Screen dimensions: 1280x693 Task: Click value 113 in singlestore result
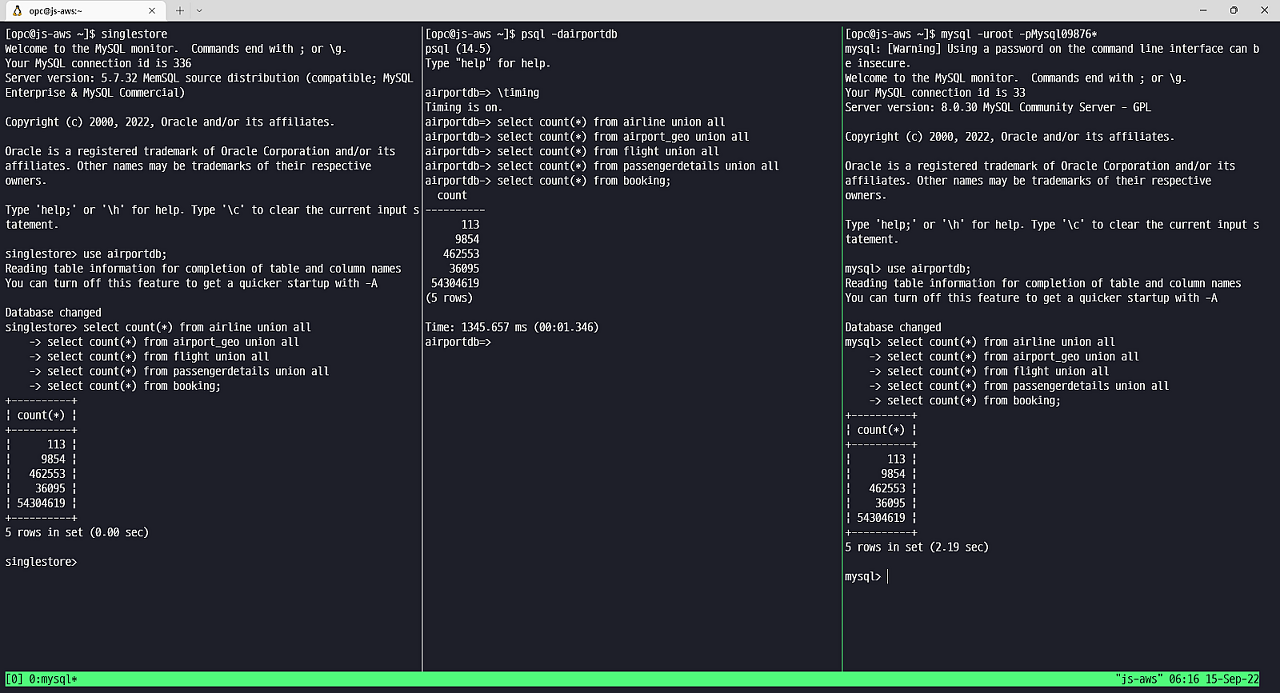point(56,445)
